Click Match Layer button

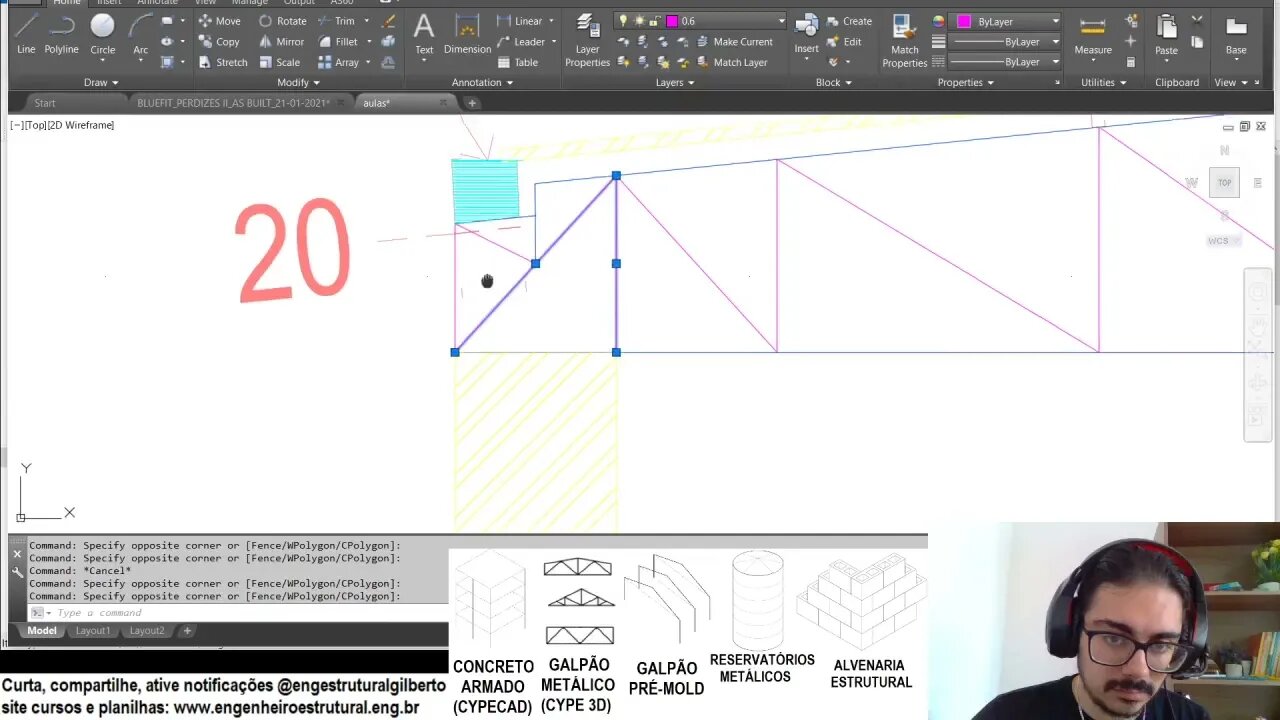tap(731, 62)
